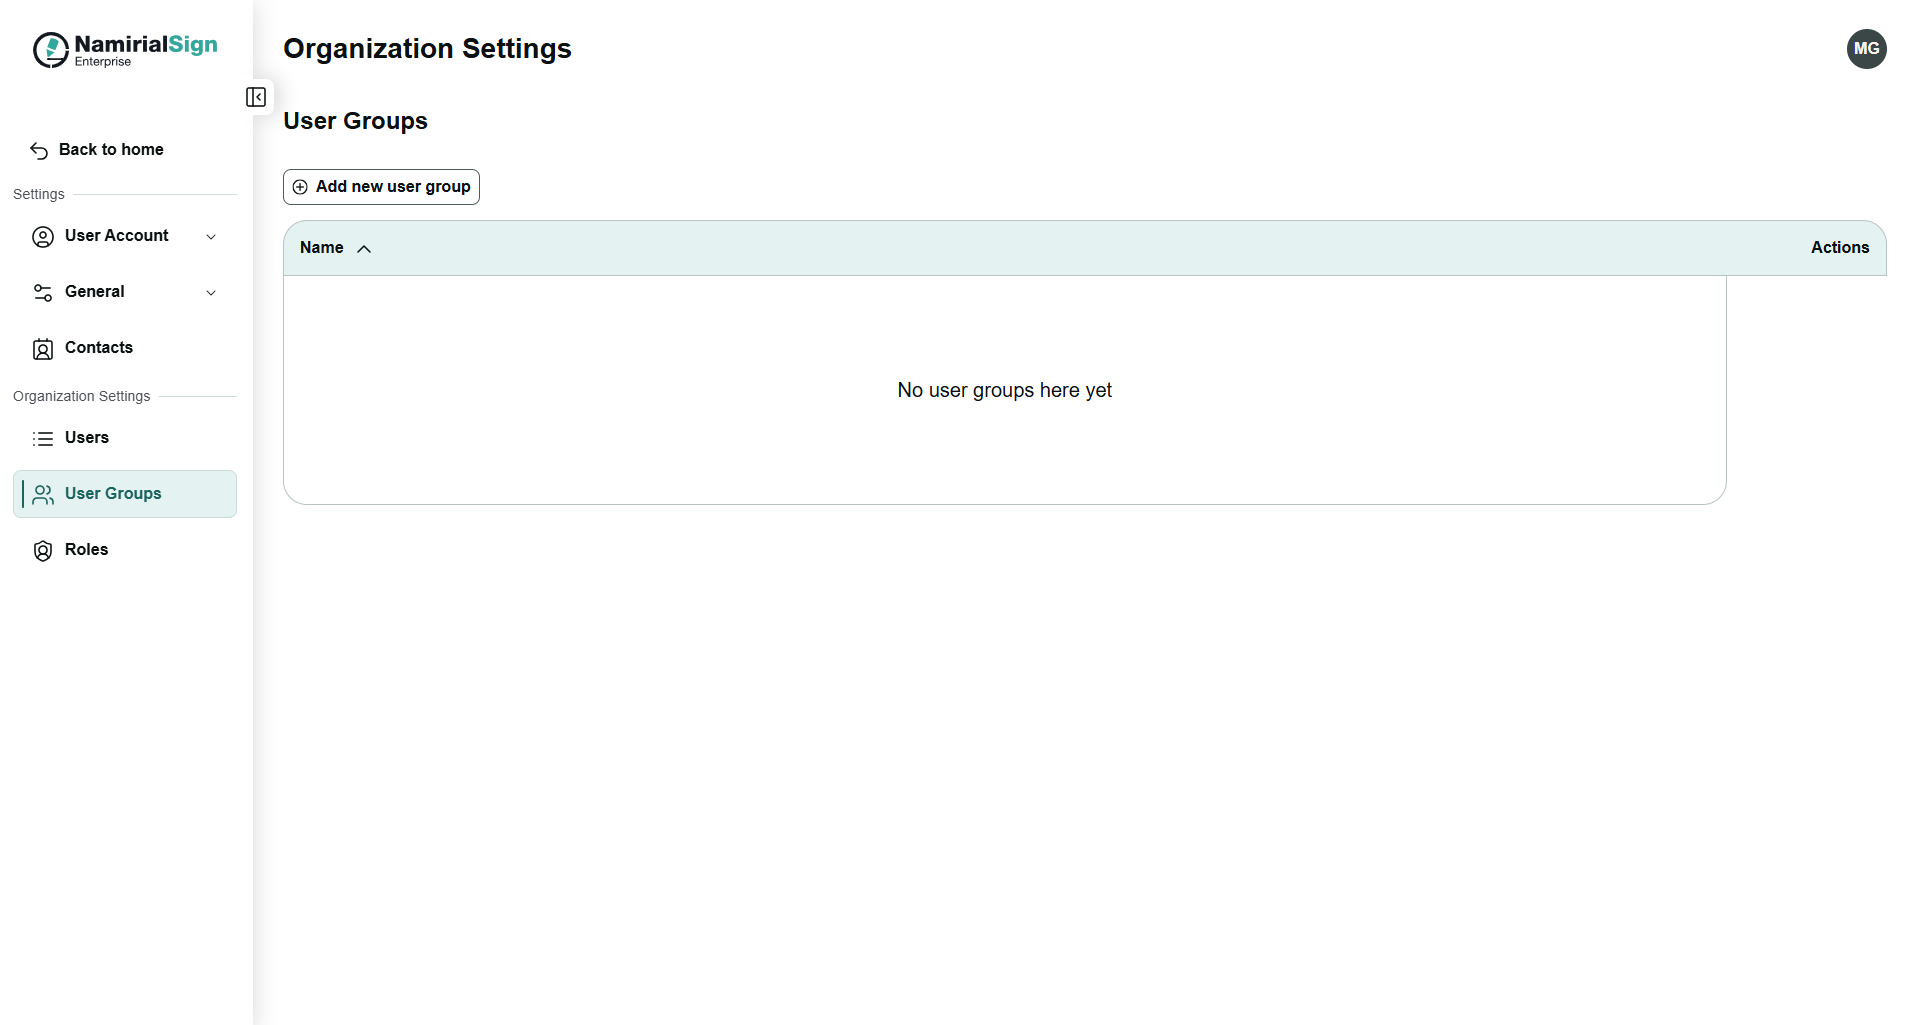The image size is (1911, 1025).
Task: Expand the User Account chevron
Action: pos(211,237)
